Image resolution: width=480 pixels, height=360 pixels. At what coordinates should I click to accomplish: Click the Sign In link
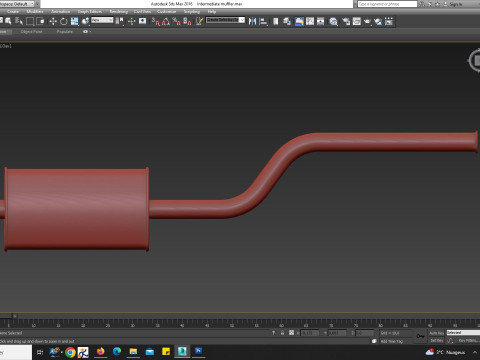[x=456, y=4]
